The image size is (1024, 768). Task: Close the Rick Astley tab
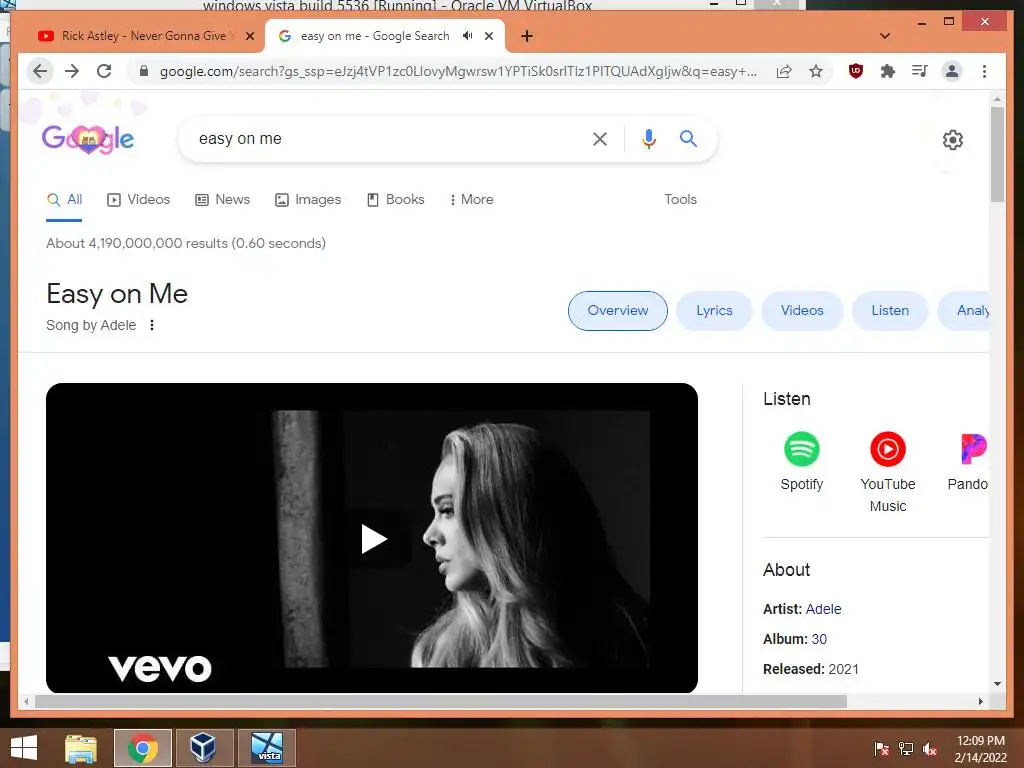click(x=249, y=37)
